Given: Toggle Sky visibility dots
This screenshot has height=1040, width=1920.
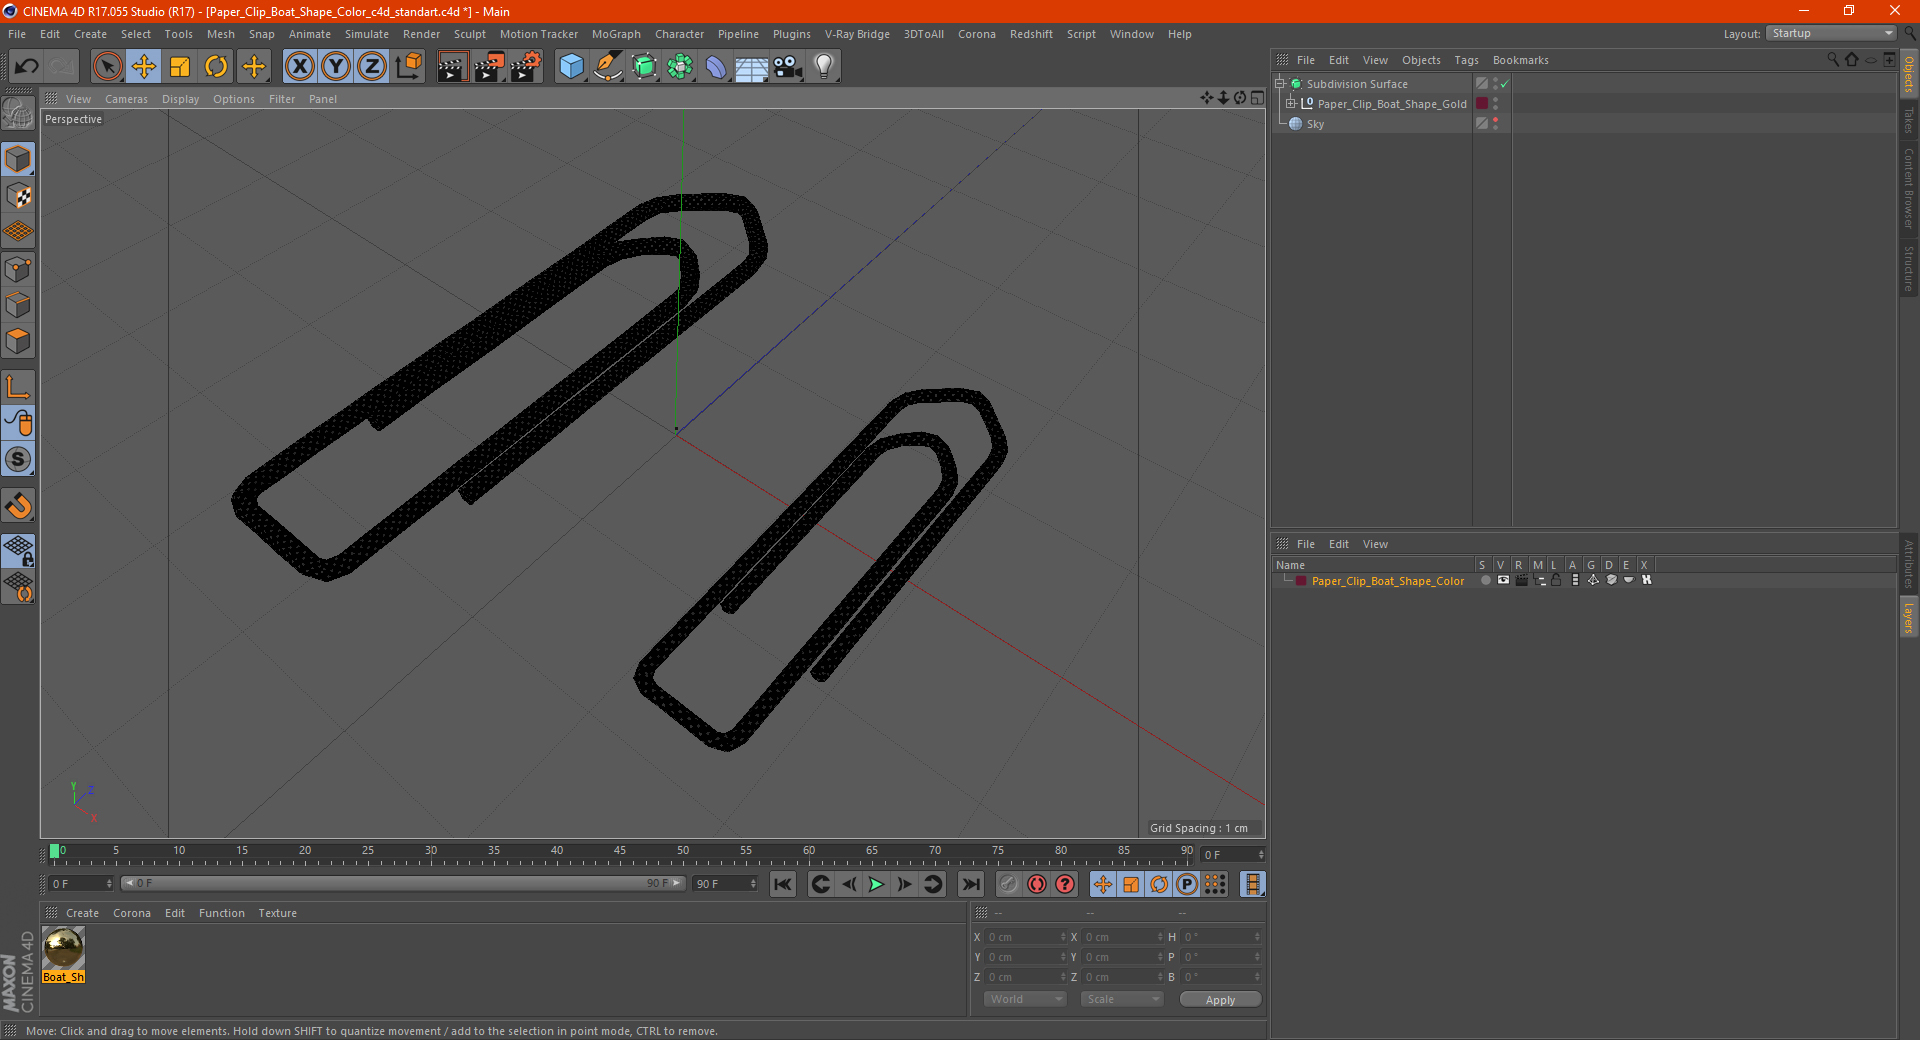Looking at the screenshot, I should pos(1496,123).
